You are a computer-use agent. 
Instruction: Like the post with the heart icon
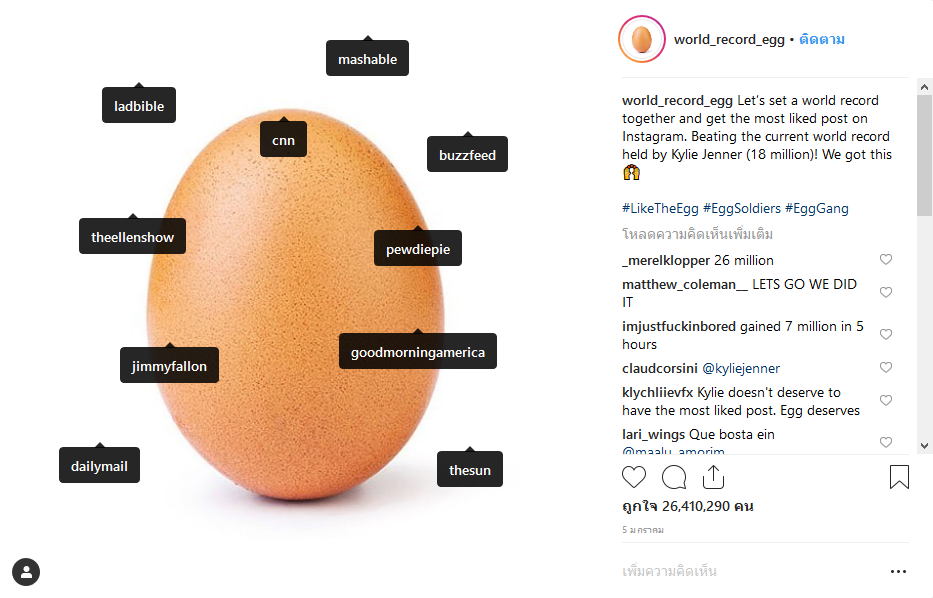634,477
